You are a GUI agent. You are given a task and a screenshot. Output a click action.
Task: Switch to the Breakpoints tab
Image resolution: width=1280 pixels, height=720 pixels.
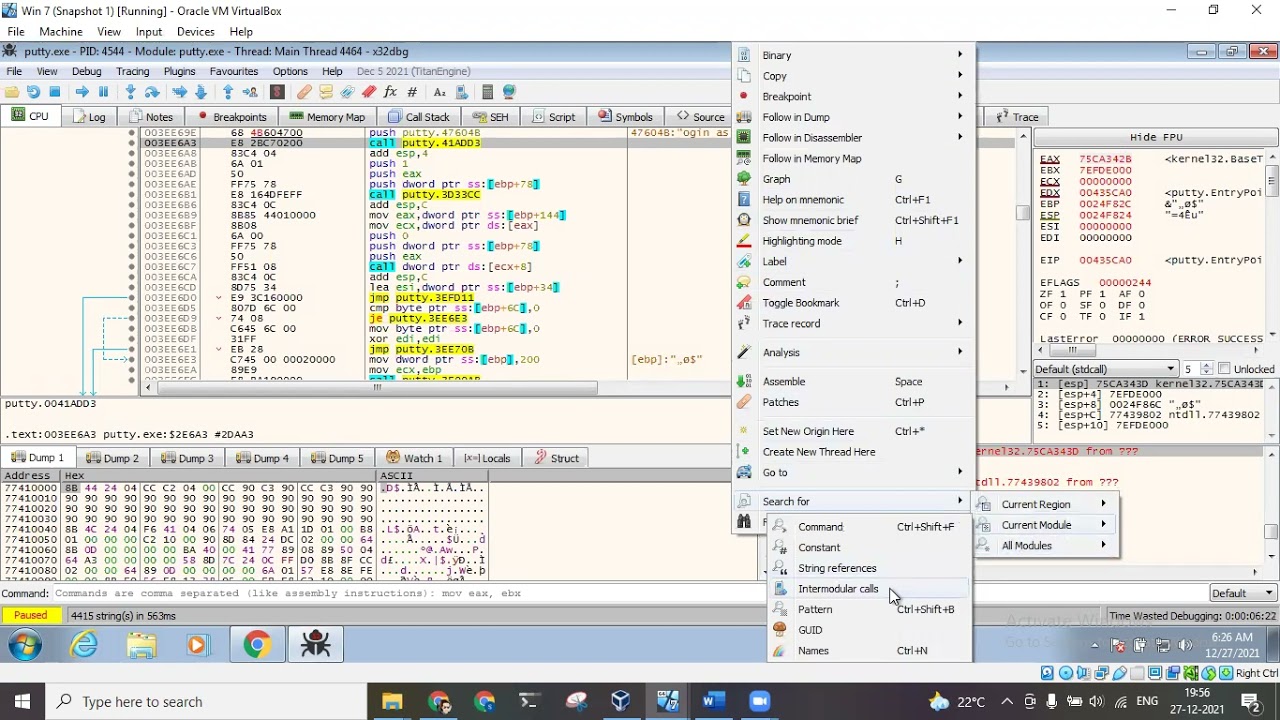coord(231,117)
